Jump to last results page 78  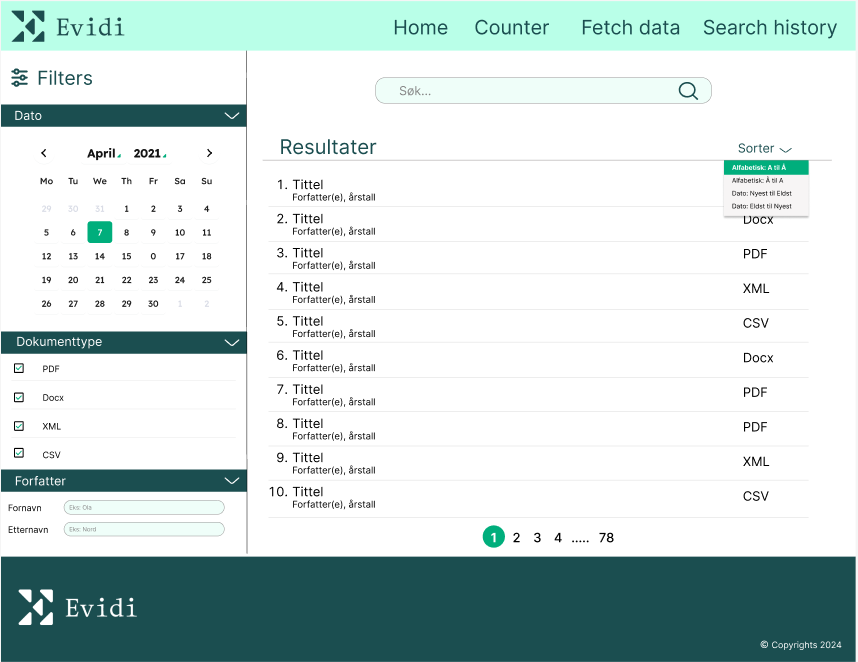[x=606, y=538]
